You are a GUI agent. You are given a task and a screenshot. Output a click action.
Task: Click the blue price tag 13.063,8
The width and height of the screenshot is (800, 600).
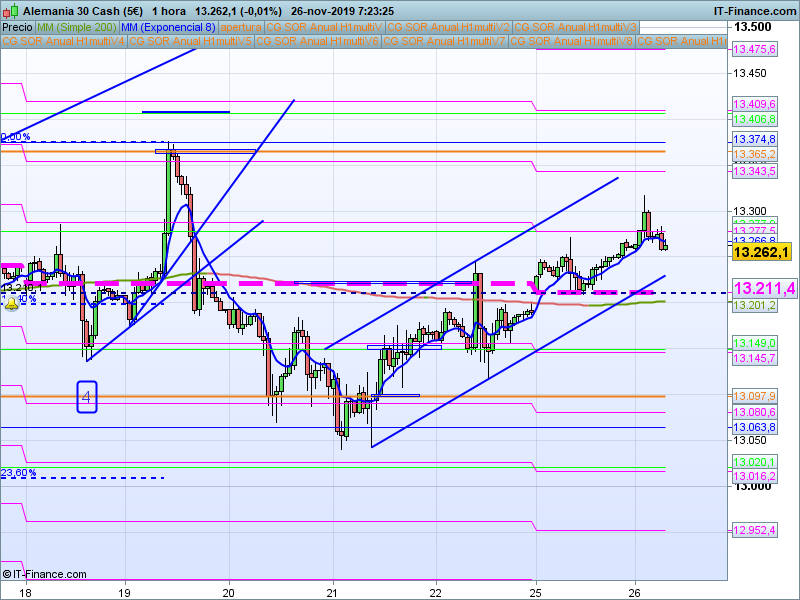pyautogui.click(x=755, y=428)
